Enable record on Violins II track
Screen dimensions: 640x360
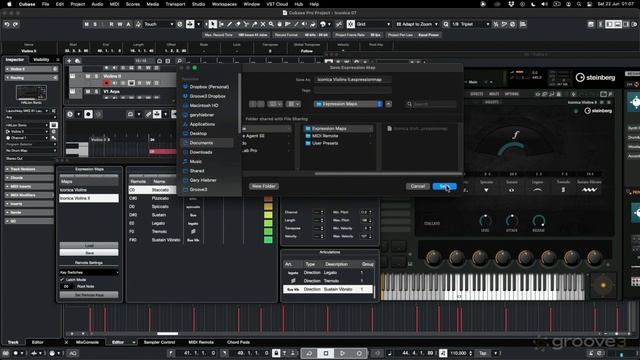tap(107, 83)
